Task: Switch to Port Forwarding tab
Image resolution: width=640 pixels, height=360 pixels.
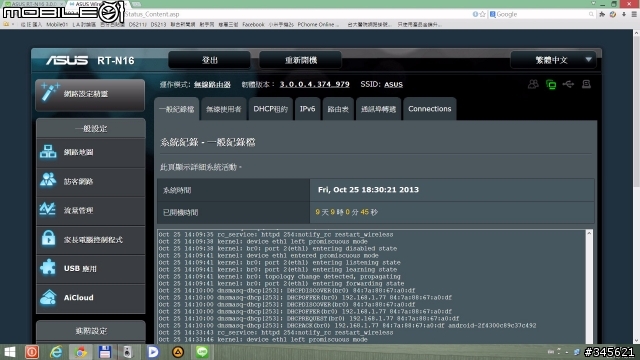Action: pyautogui.click(x=378, y=109)
